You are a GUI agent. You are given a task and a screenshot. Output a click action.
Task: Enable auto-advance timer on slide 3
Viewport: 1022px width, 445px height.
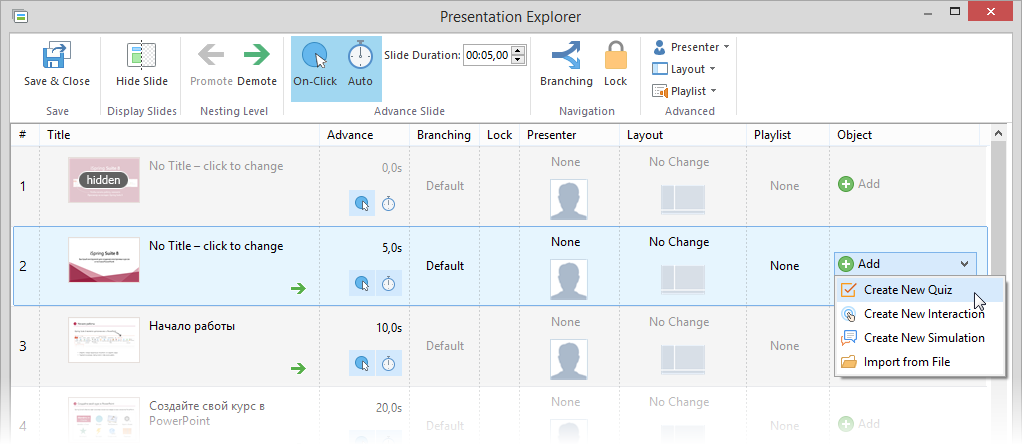point(389,365)
